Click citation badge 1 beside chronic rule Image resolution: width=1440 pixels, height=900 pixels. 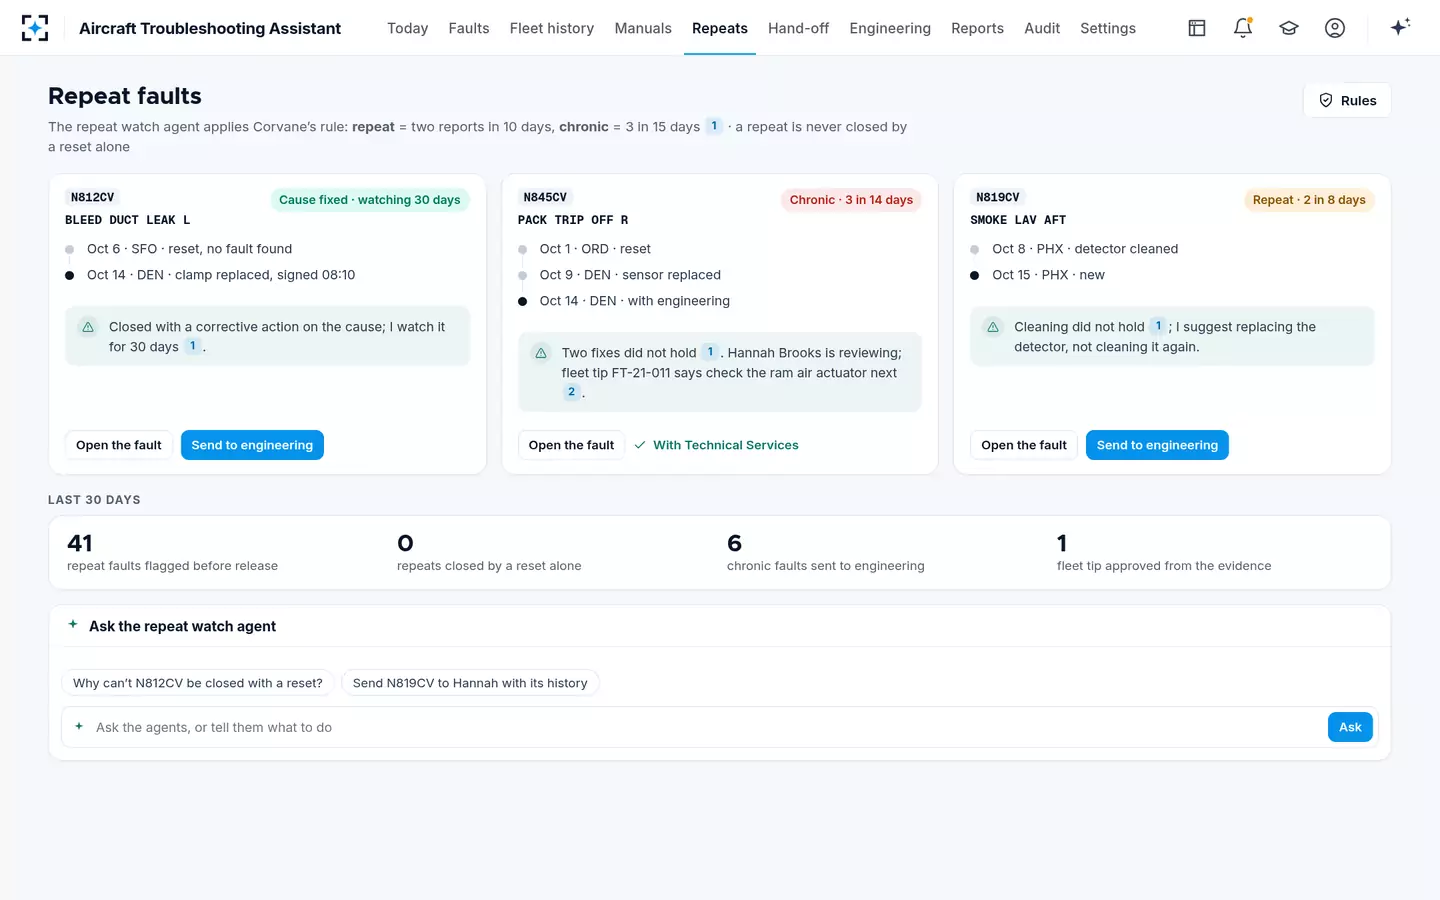[714, 126]
